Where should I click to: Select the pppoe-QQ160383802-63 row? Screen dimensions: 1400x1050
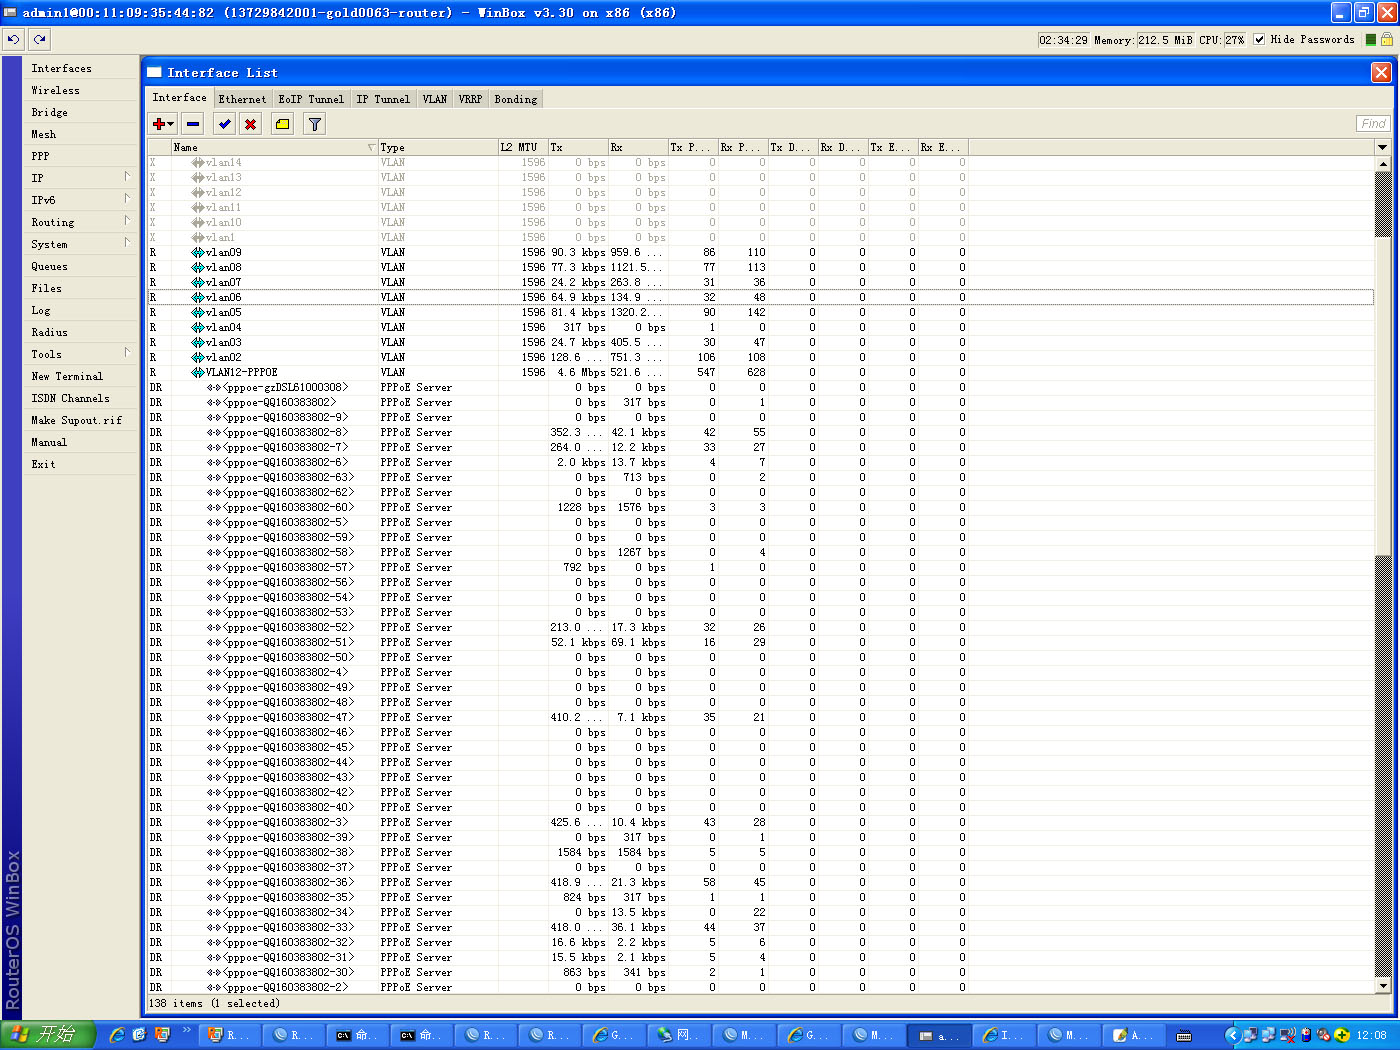pos(760,477)
